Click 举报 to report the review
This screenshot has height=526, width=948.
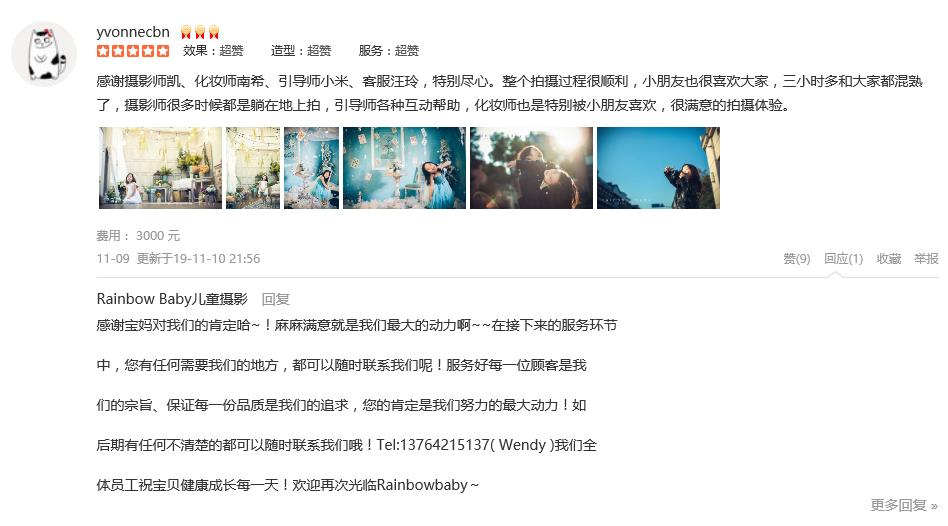pyautogui.click(x=926, y=259)
